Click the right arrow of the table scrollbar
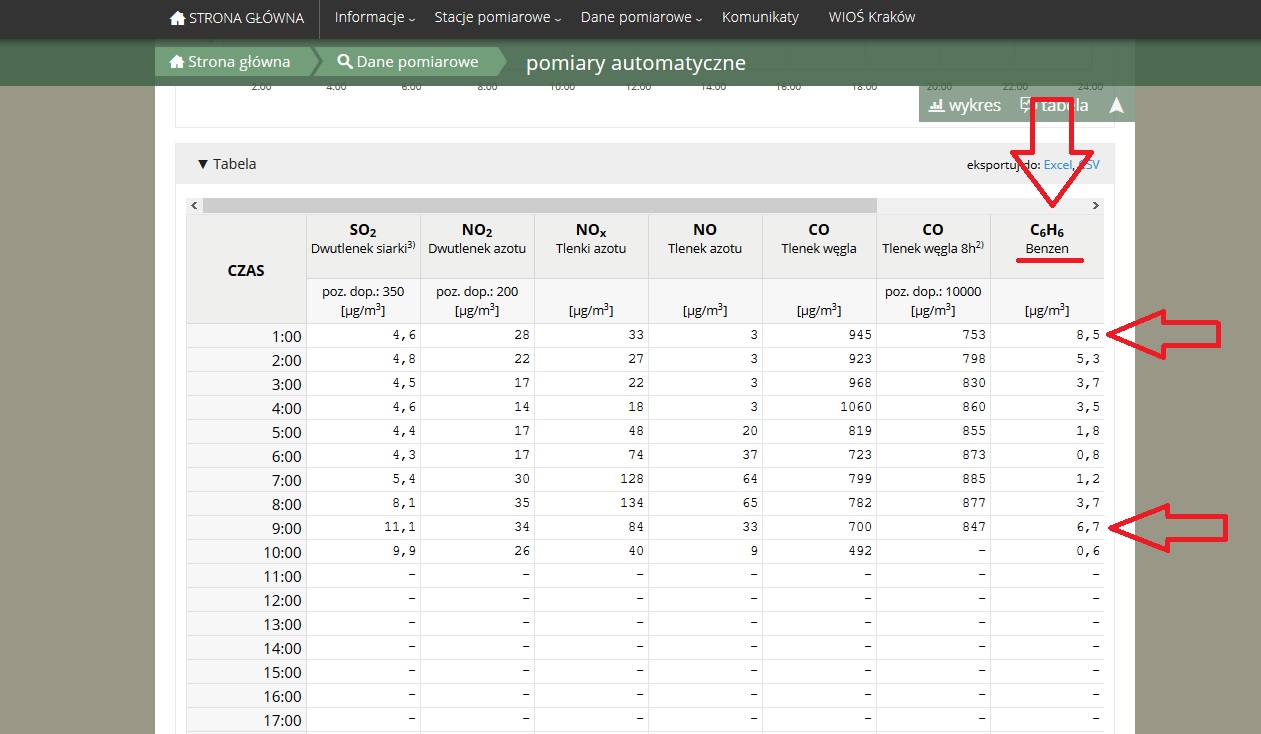 click(1096, 205)
